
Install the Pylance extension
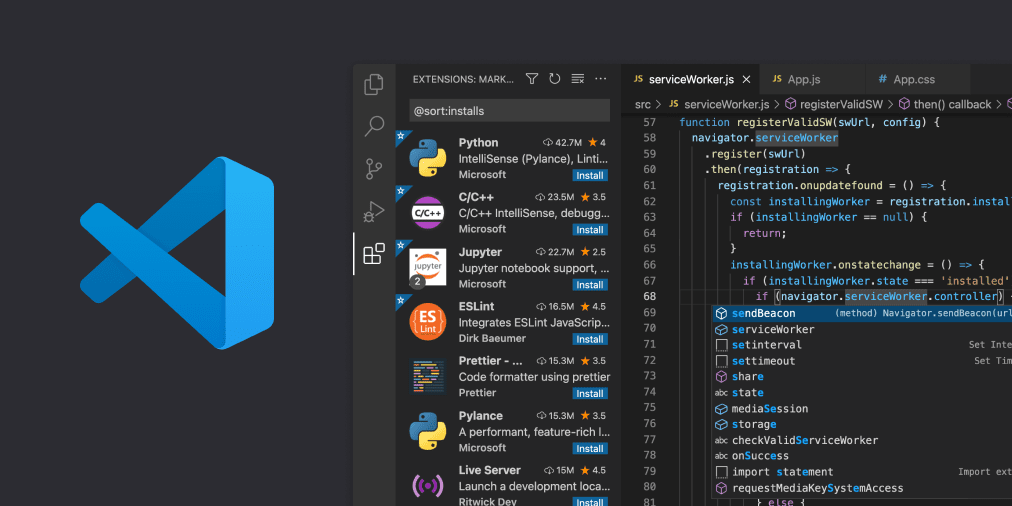click(x=590, y=449)
